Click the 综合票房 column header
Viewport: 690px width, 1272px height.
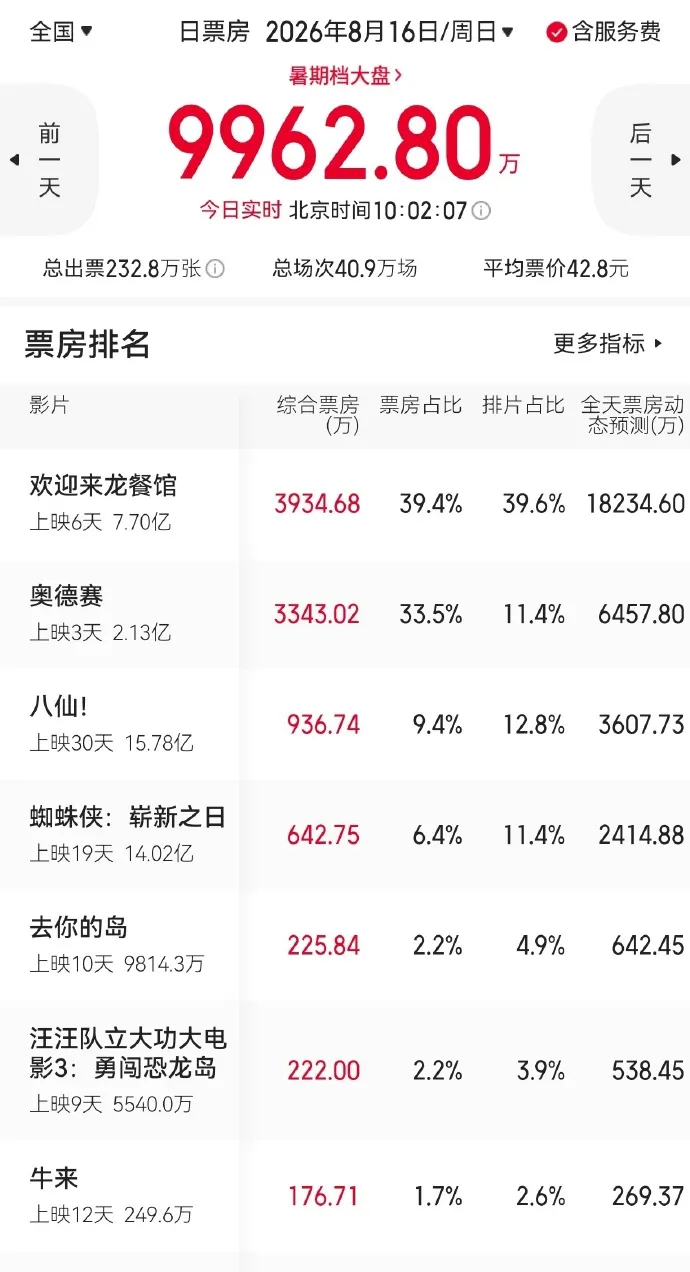(317, 415)
